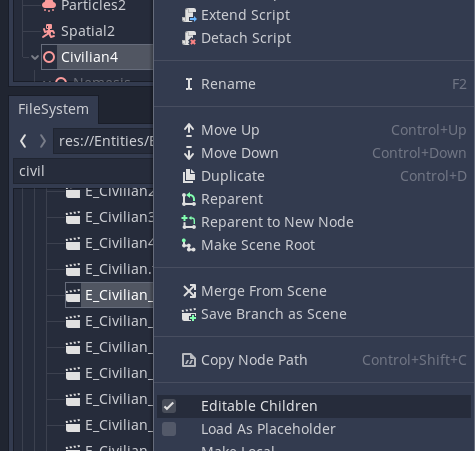
Task: Go forward in FileSystem history
Action: point(43,141)
